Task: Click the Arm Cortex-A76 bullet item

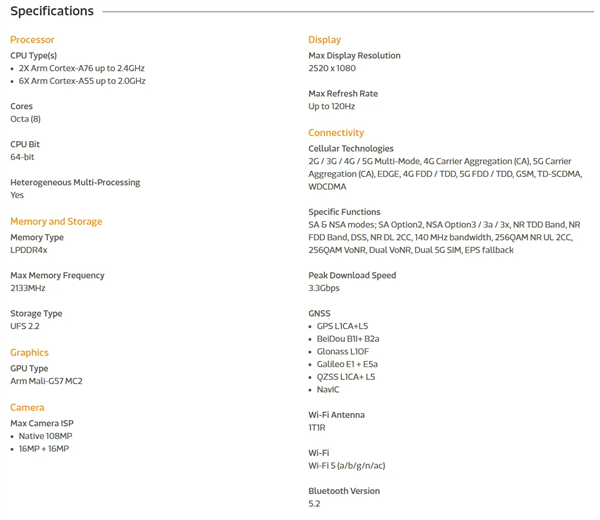Action: point(82,68)
